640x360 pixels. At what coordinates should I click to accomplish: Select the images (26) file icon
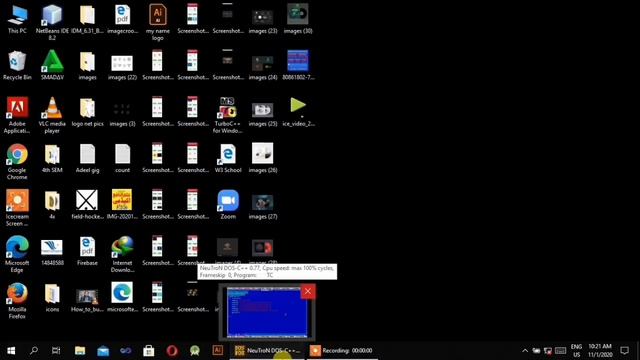tap(263, 158)
